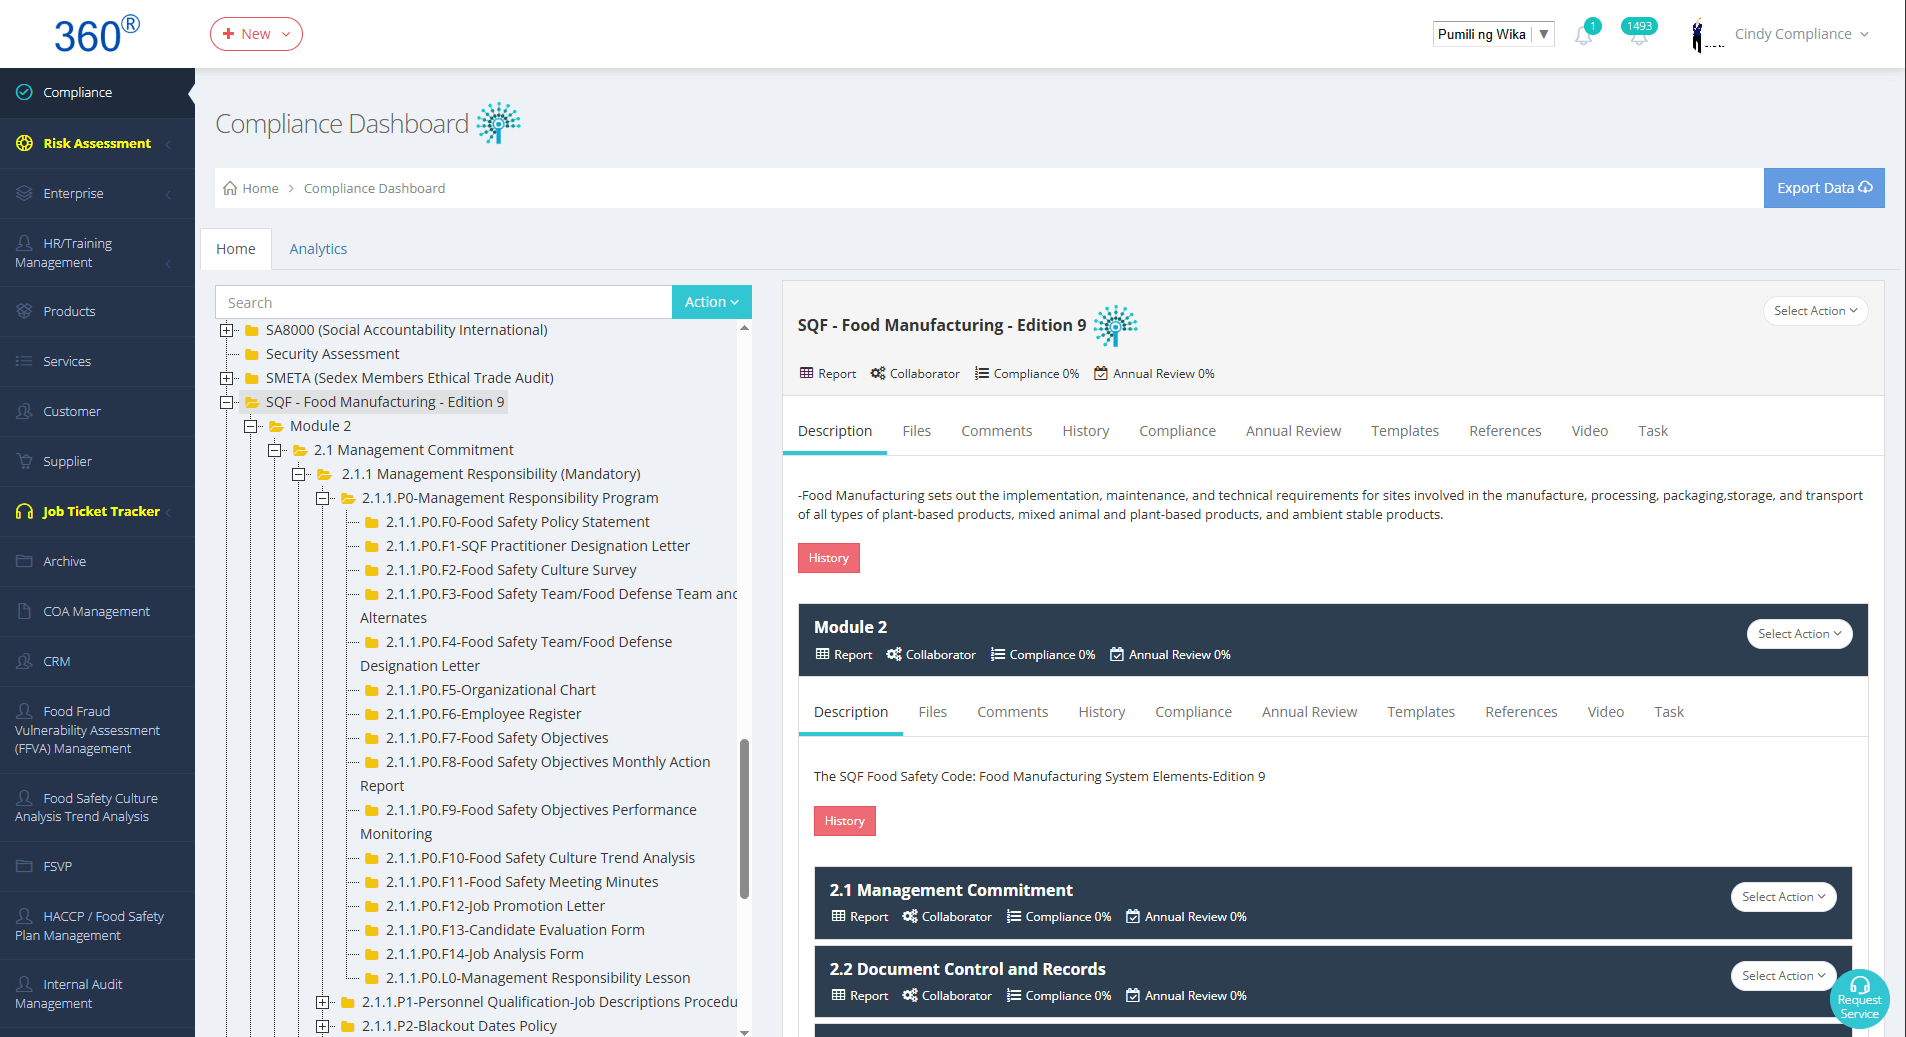Screen dimensions: 1906x1037
Task: Open Select Action for Module 2
Action: (1799, 634)
